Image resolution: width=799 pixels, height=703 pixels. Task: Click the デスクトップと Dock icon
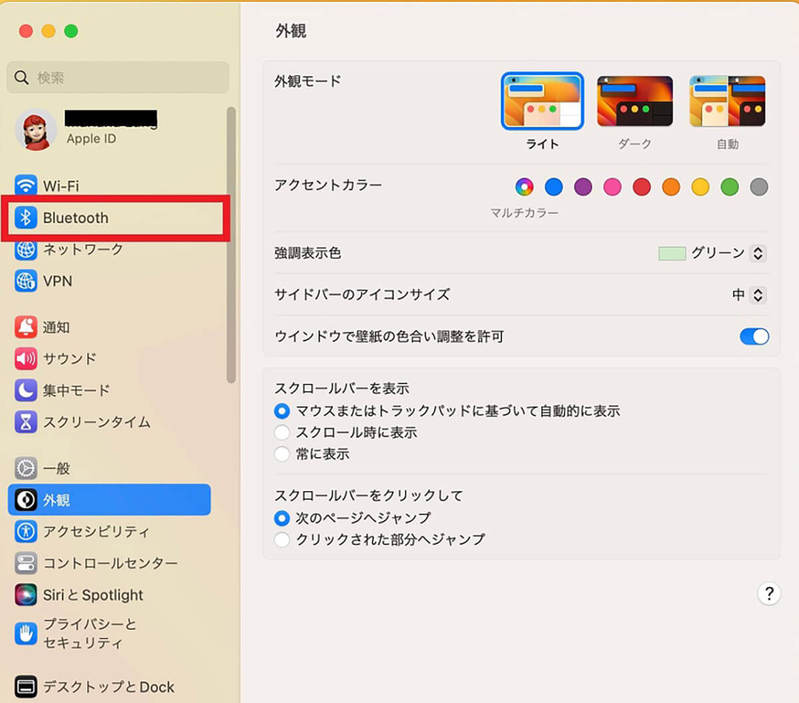click(x=25, y=687)
